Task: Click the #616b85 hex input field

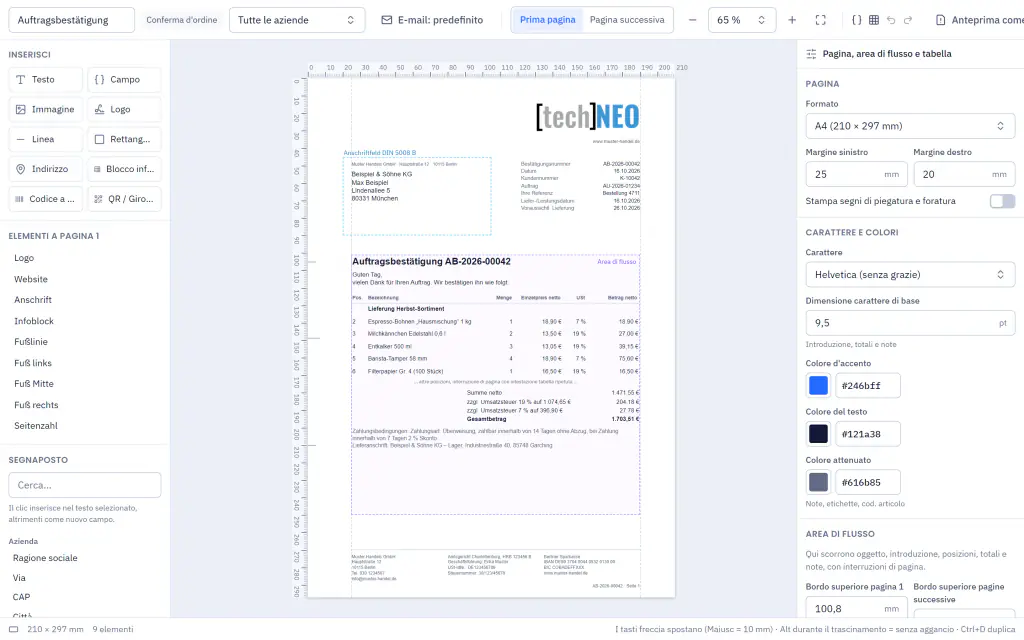Action: (868, 483)
